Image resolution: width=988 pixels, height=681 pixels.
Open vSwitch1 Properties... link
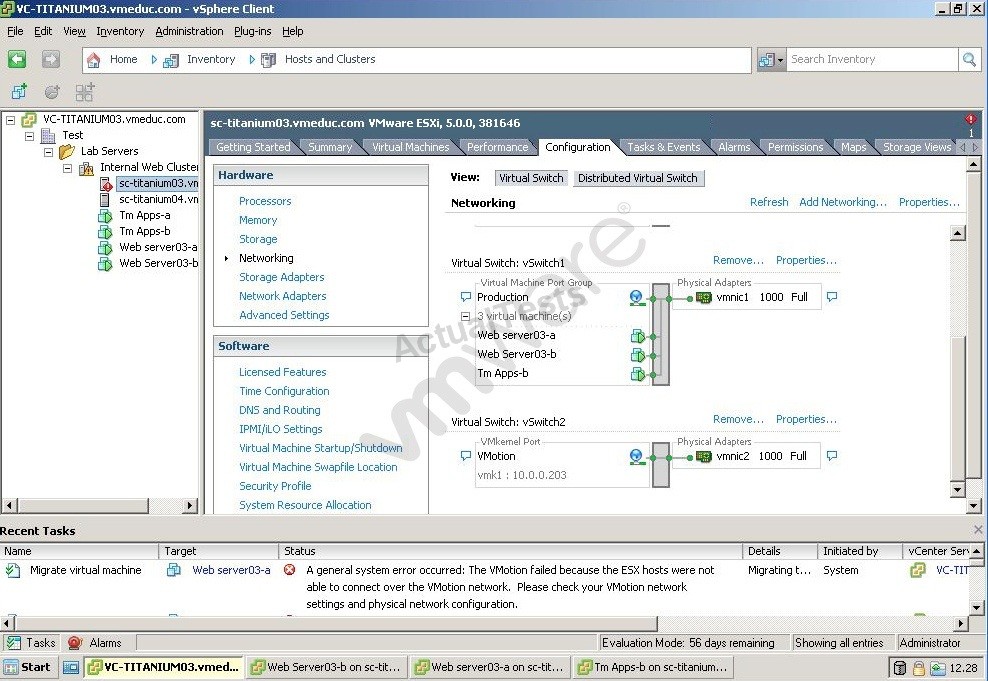(x=806, y=260)
